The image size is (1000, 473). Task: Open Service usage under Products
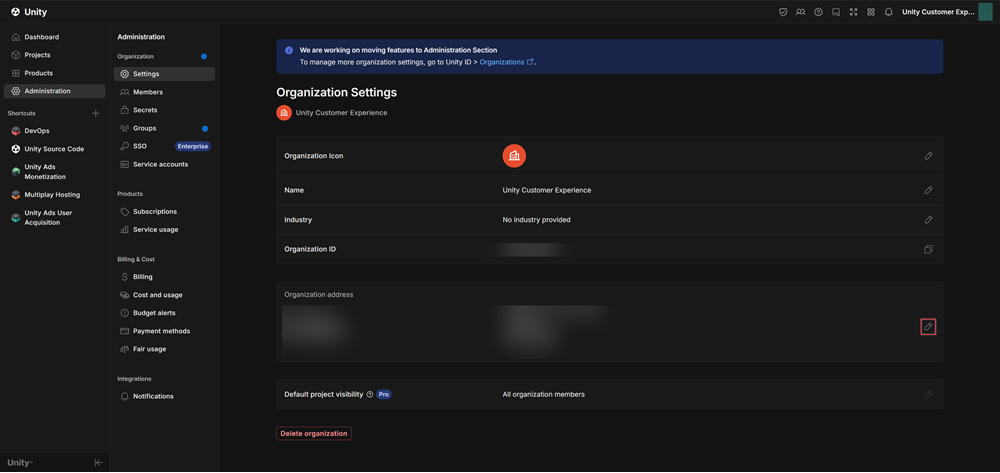(x=164, y=229)
